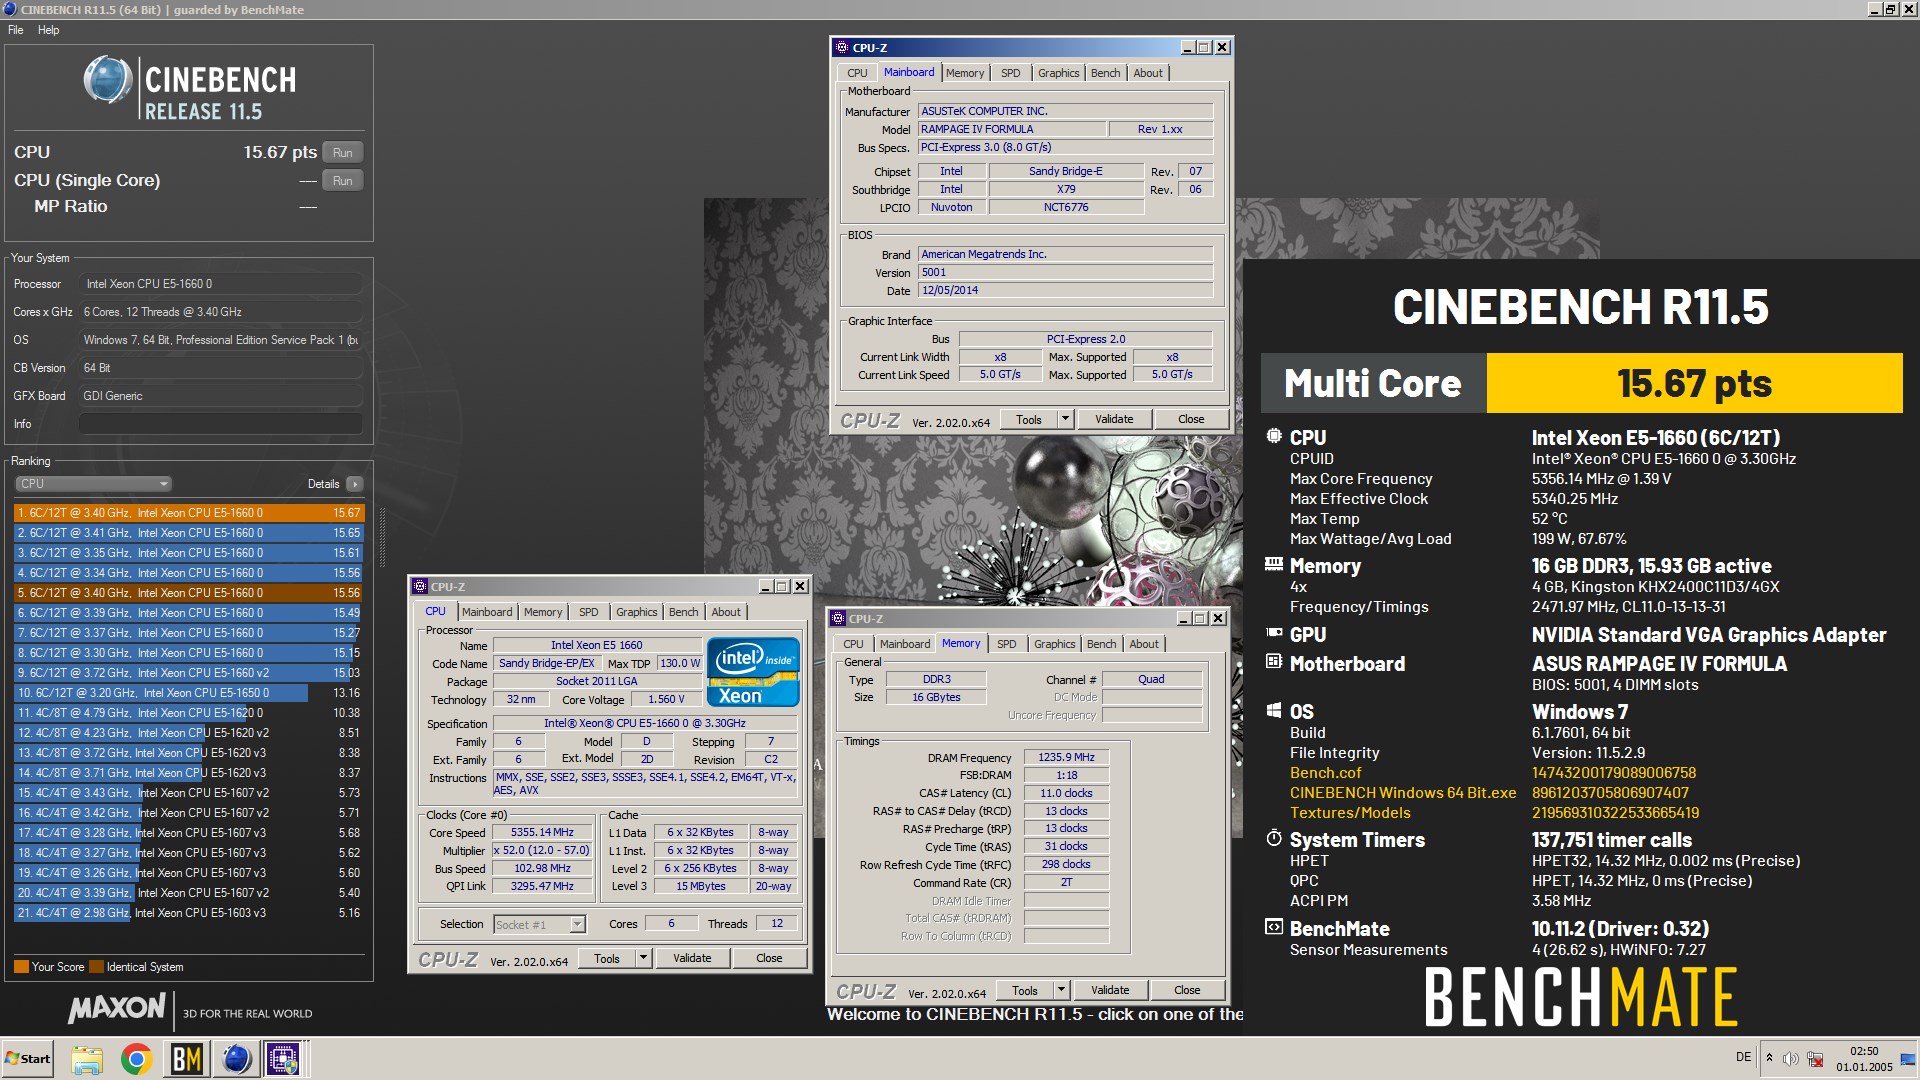Click the Memory icon in the BenchMate panel

point(1274,564)
